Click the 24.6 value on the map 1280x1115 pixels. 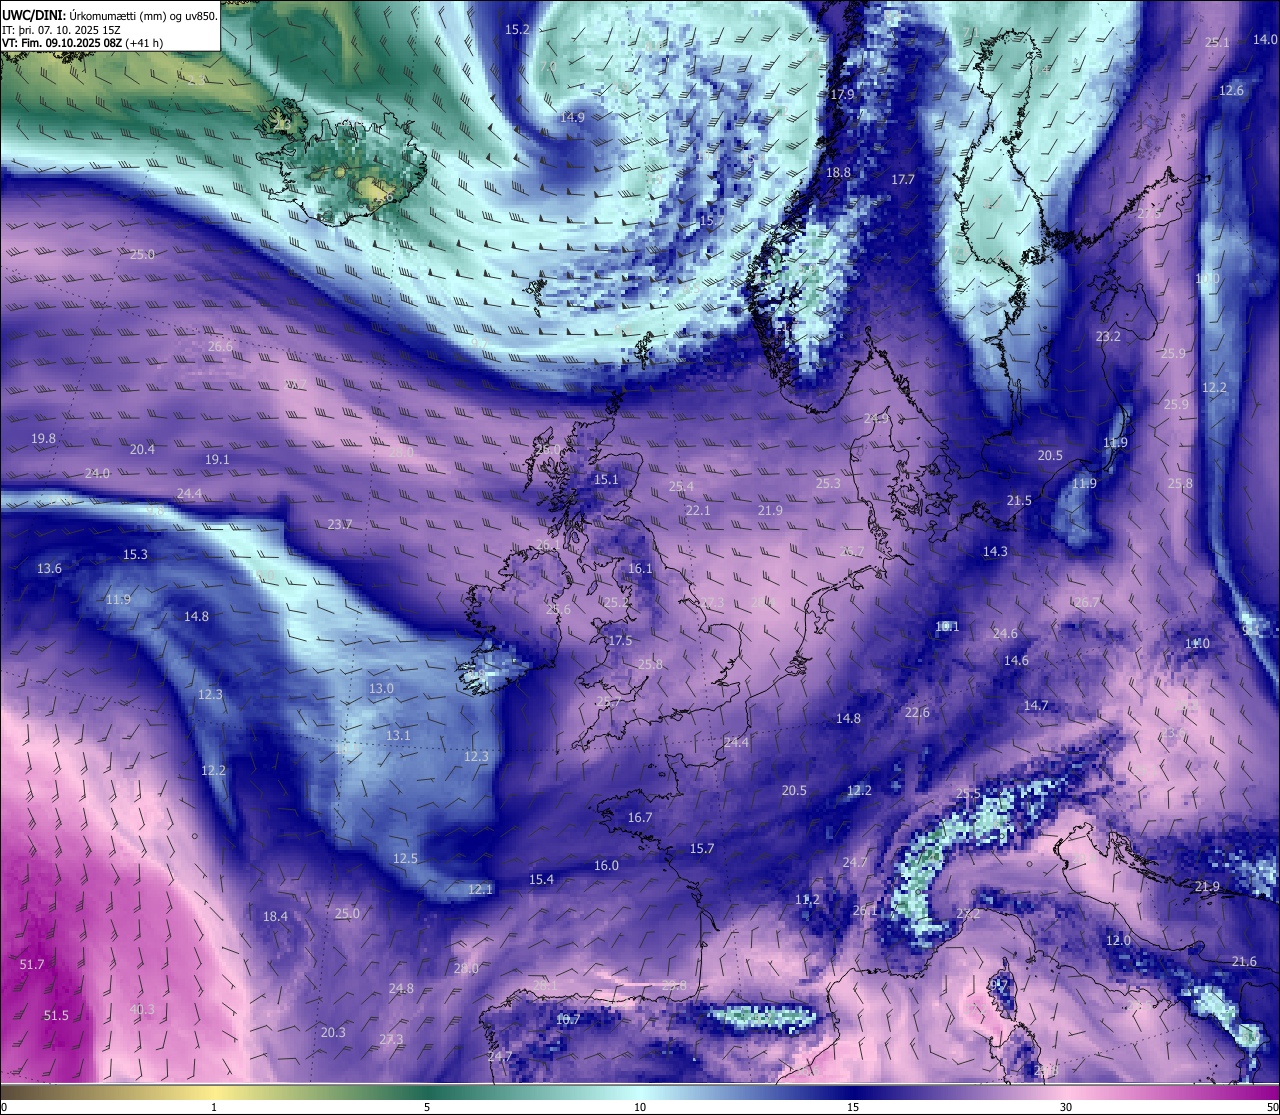coord(1005,633)
